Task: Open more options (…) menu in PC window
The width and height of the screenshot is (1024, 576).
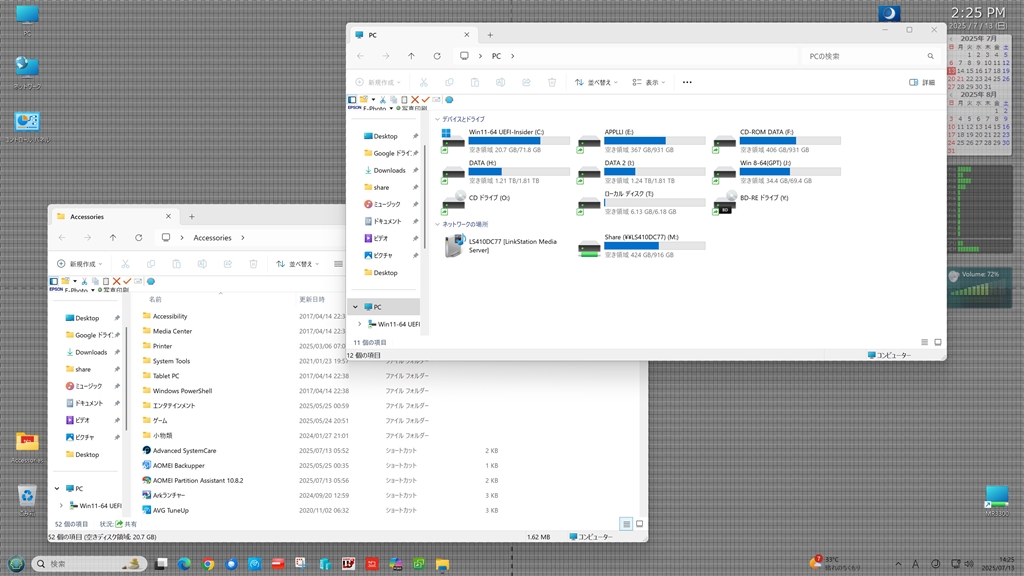Action: (x=687, y=82)
